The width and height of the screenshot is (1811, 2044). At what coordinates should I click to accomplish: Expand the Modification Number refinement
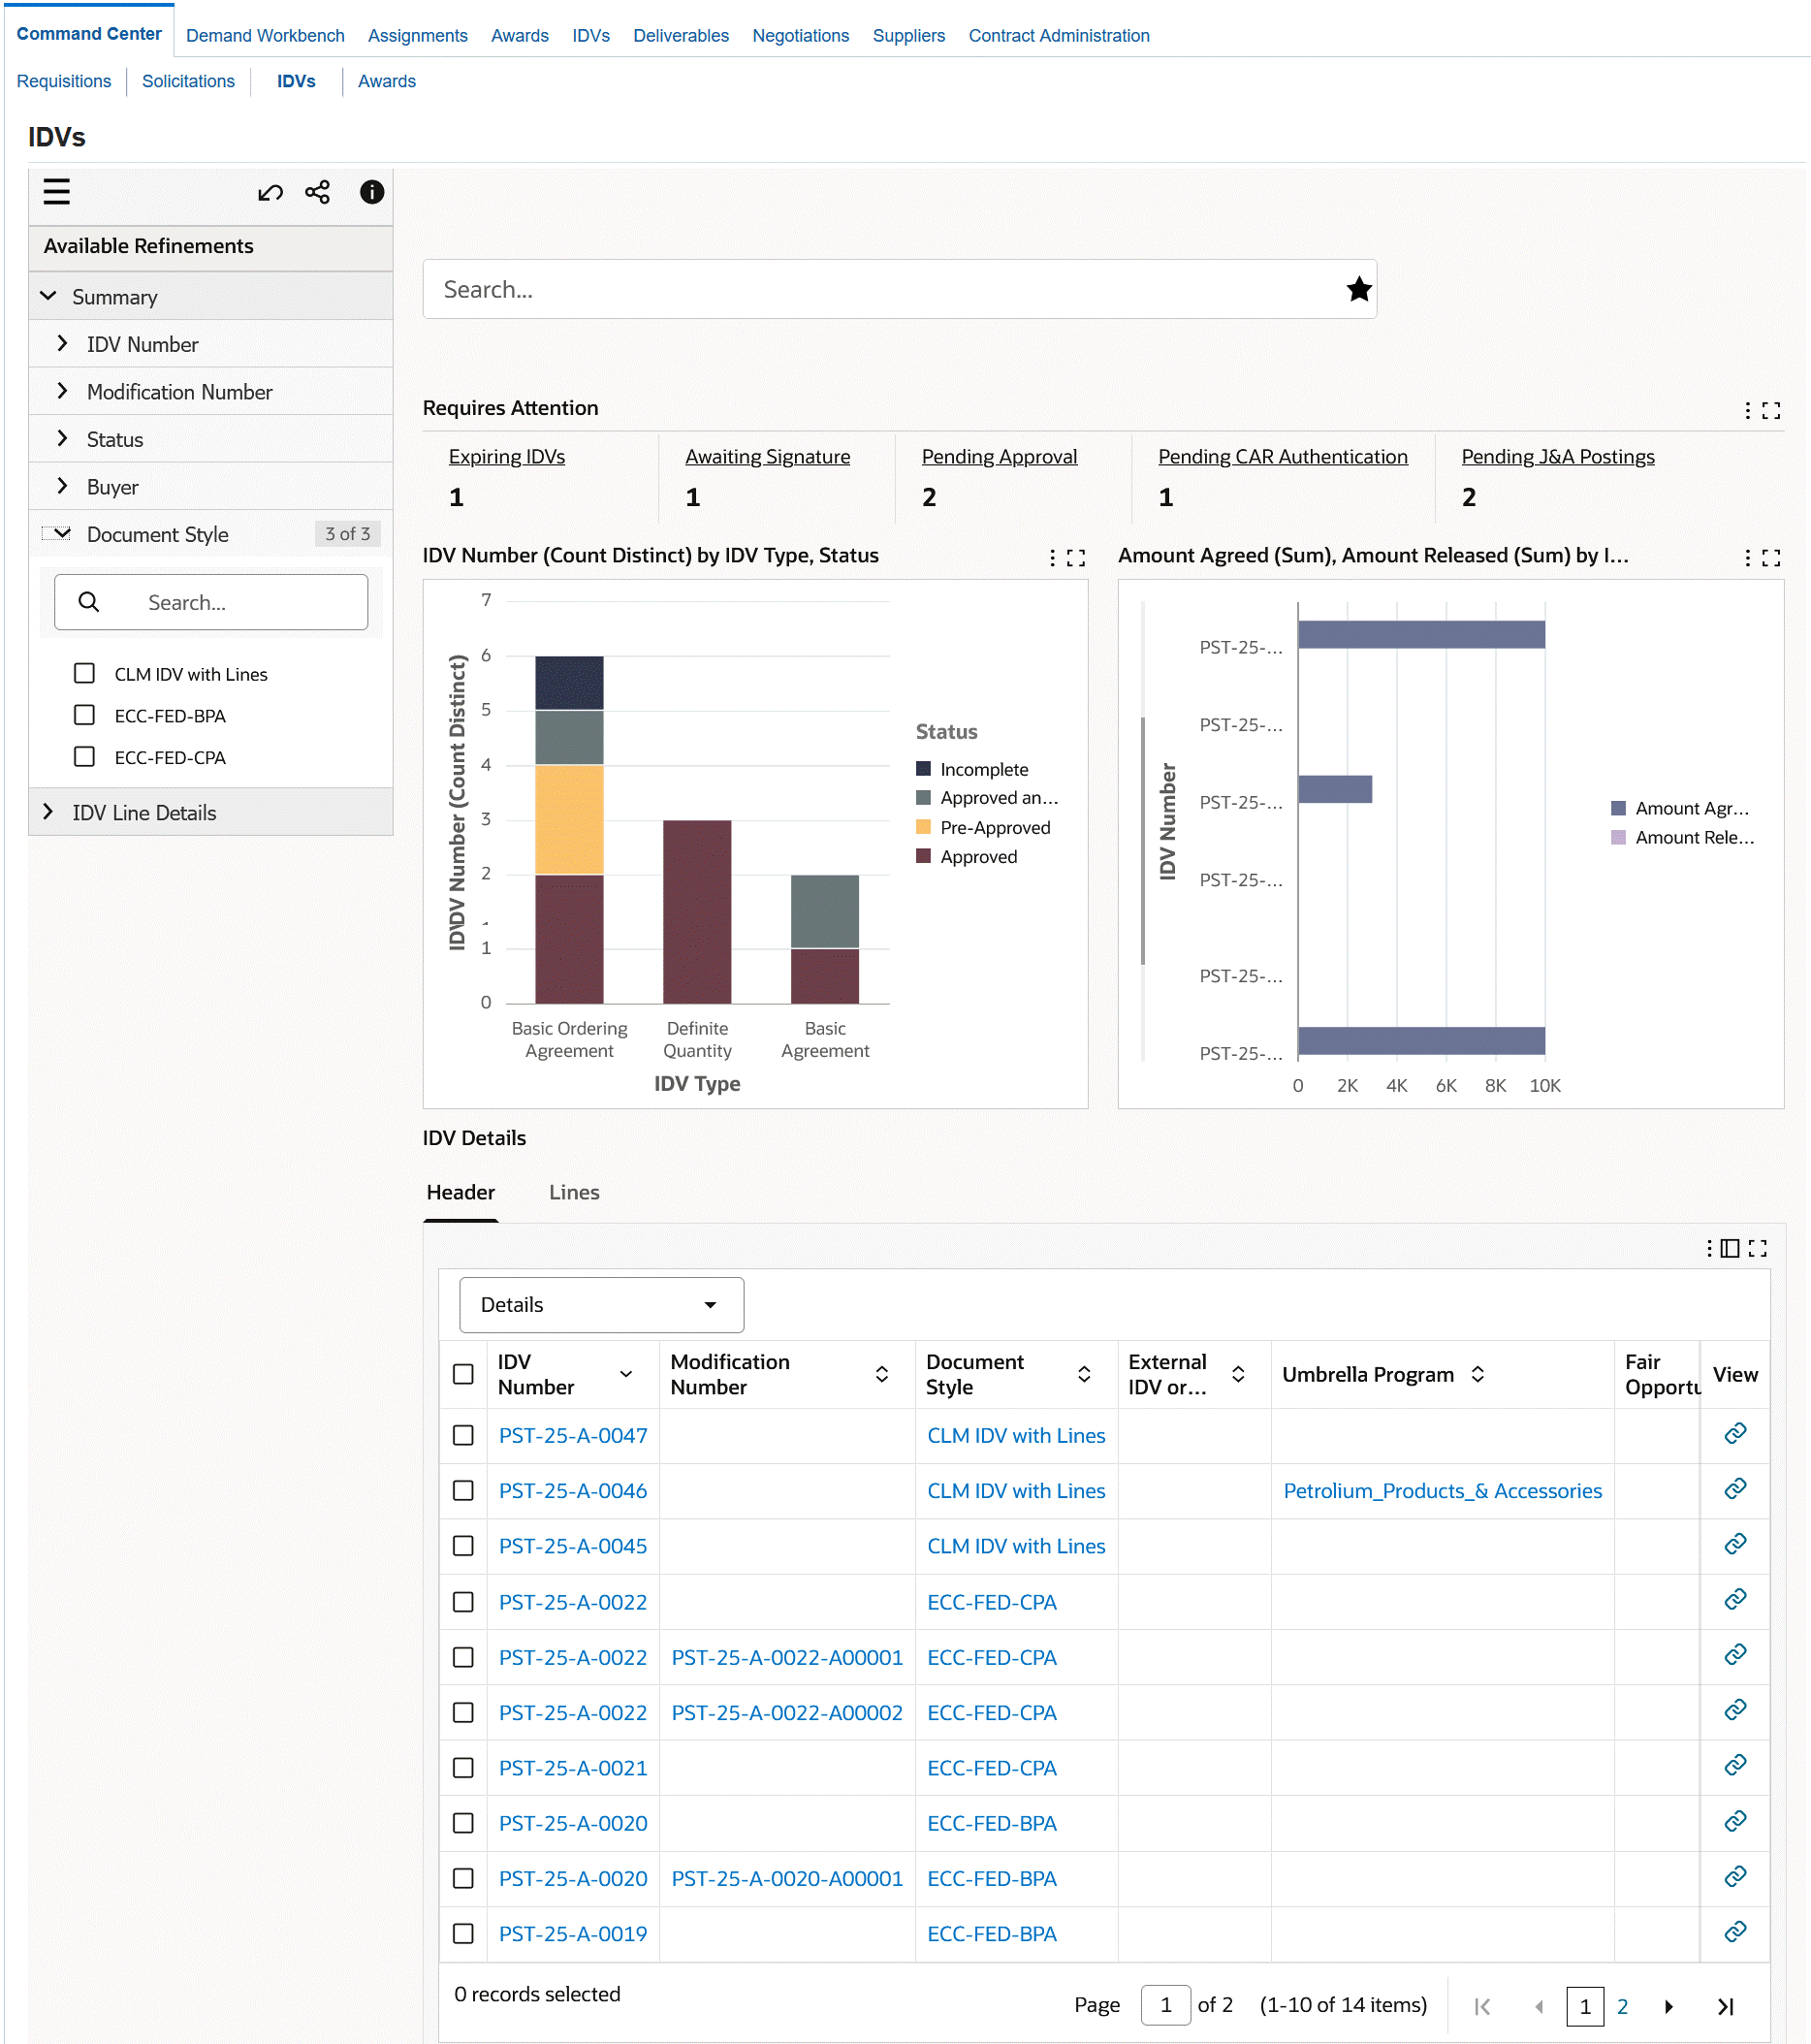coord(62,392)
